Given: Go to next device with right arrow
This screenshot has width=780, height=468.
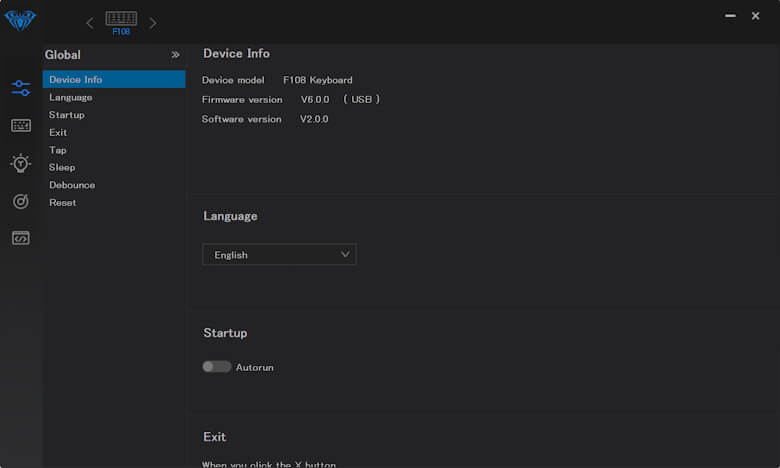Looking at the screenshot, I should click(x=153, y=22).
